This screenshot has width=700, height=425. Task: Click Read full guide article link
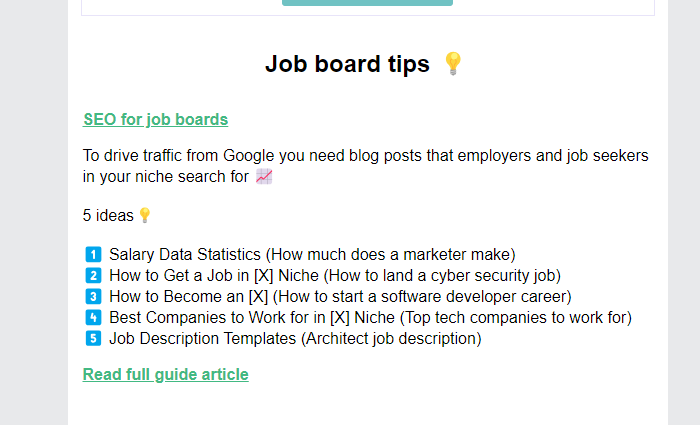[x=166, y=375]
